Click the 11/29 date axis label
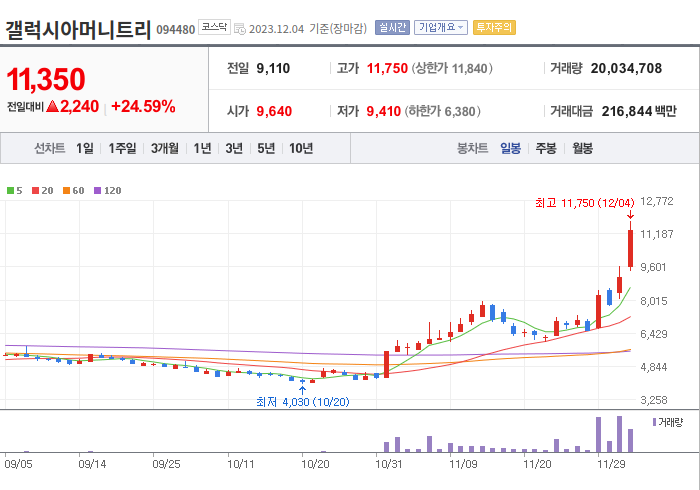This screenshot has width=700, height=490. coord(611,465)
